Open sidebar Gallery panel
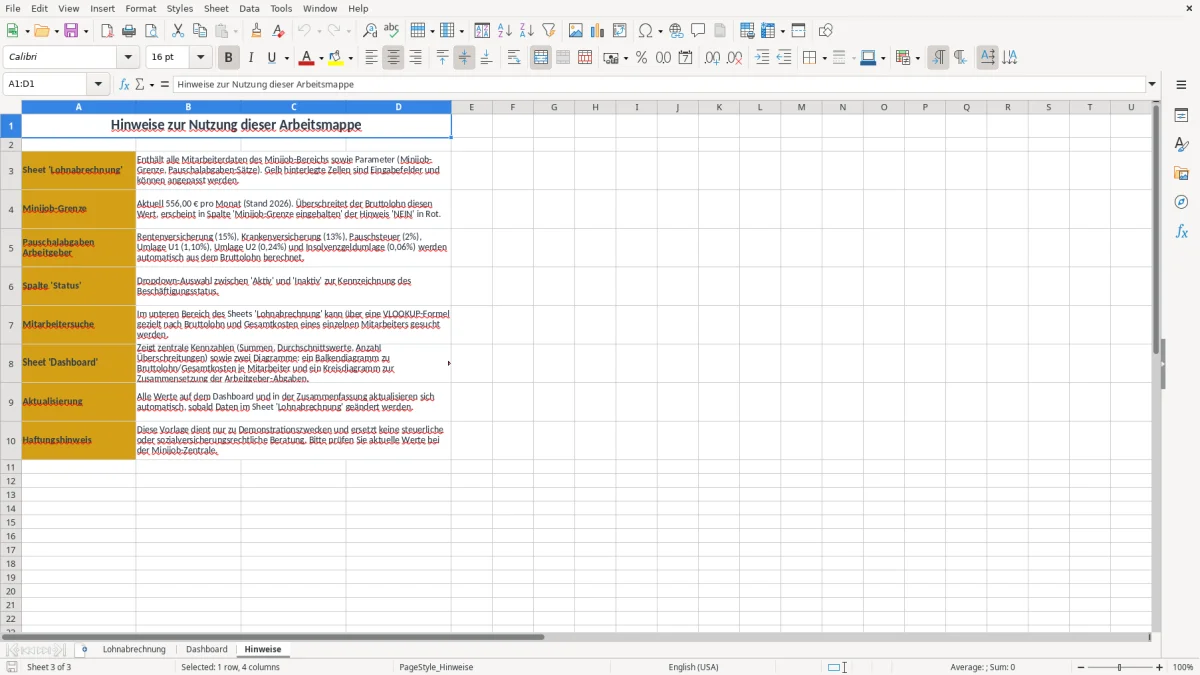 [x=1181, y=174]
